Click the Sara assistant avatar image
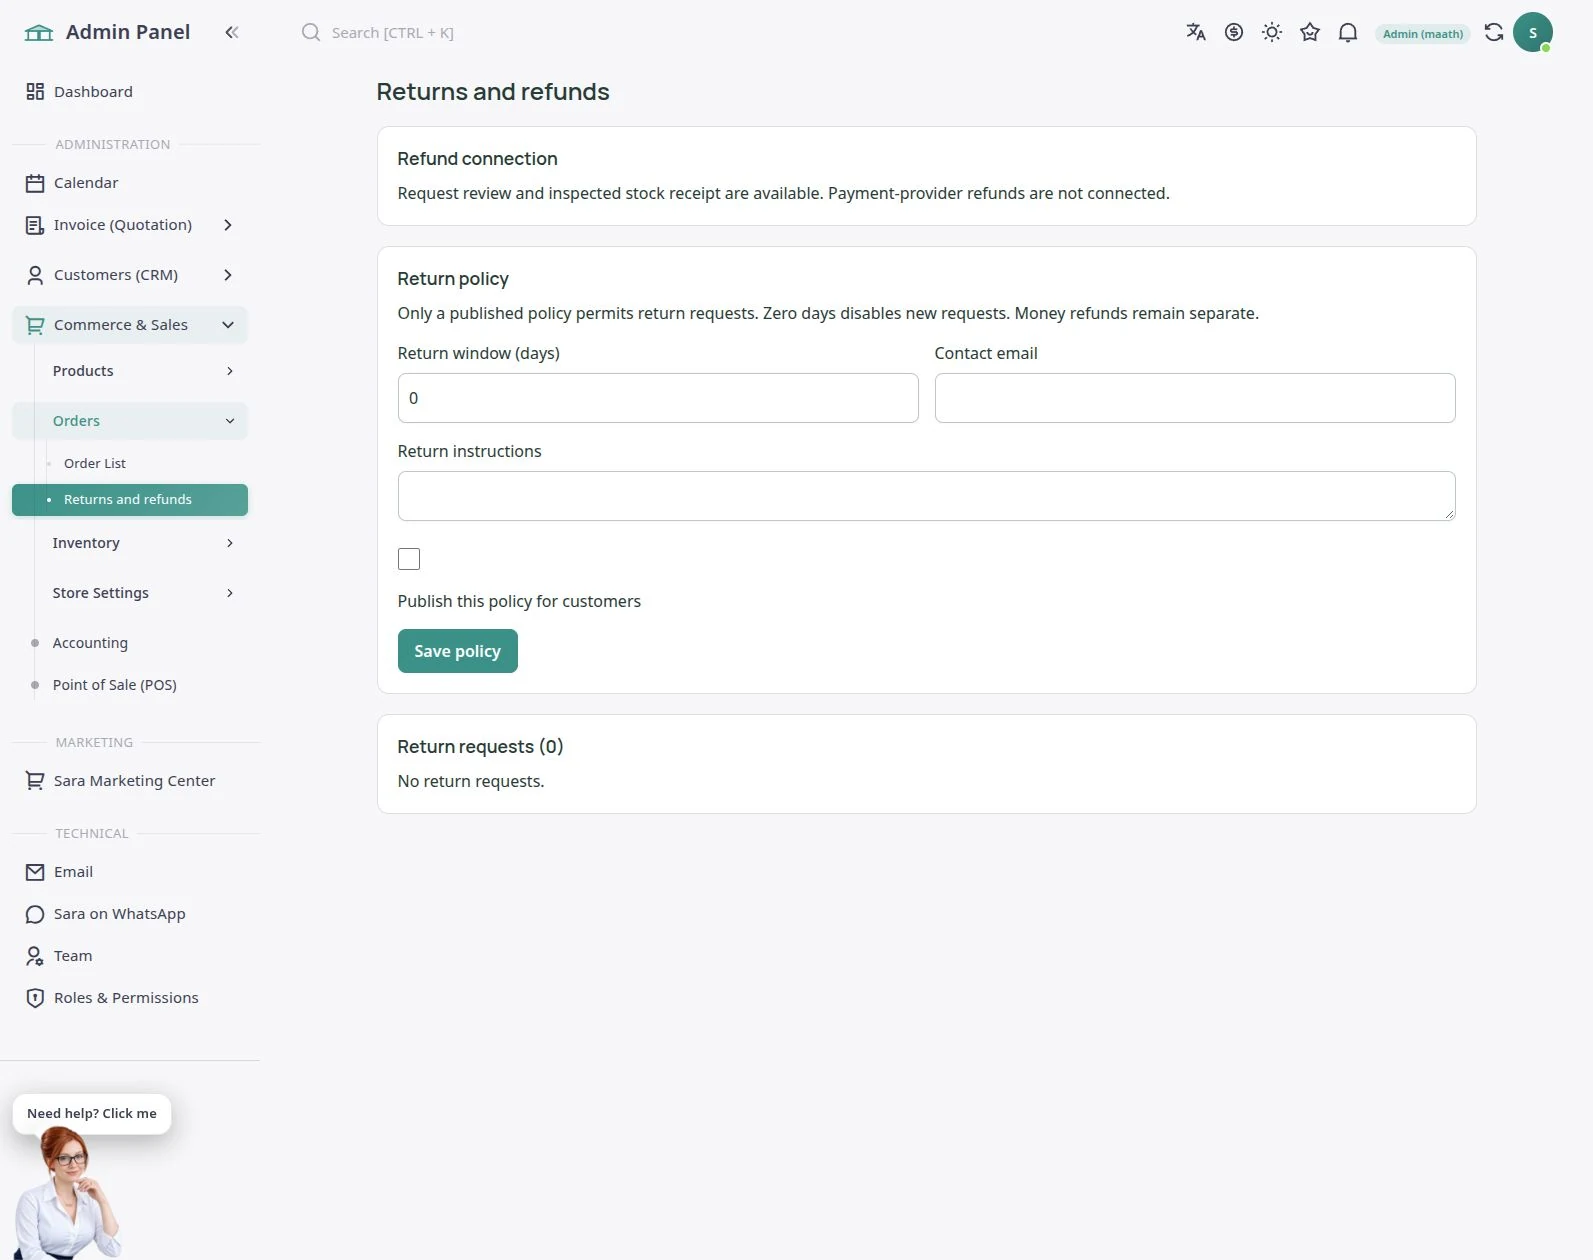 click(x=68, y=1195)
